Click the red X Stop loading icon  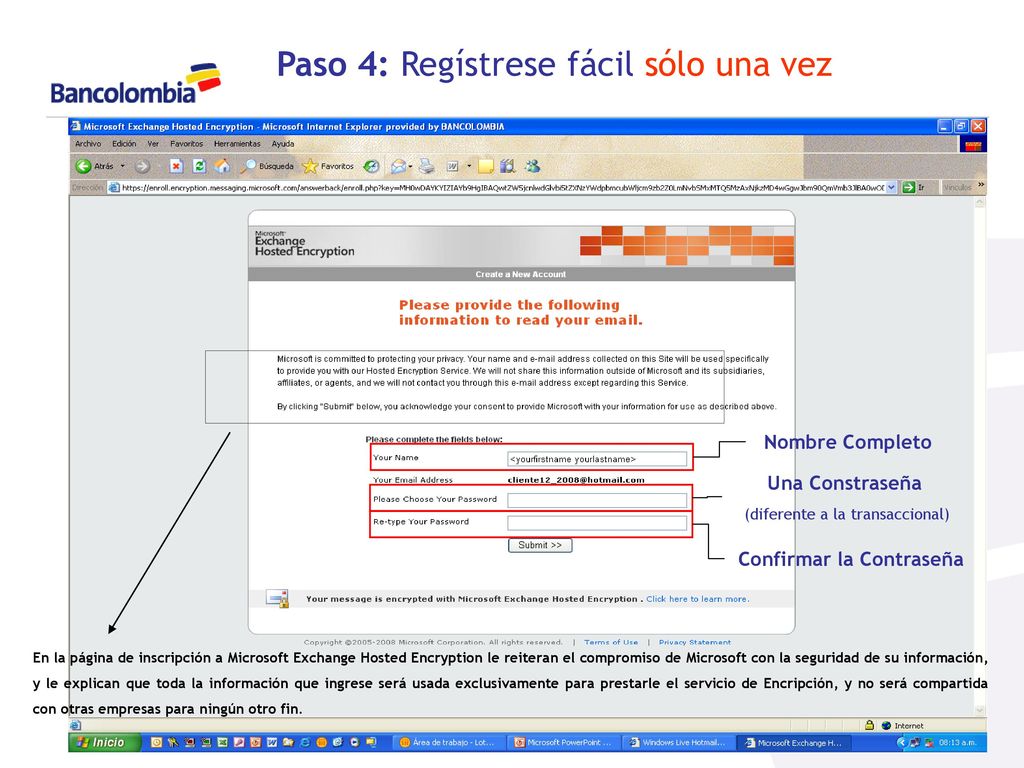(x=176, y=167)
